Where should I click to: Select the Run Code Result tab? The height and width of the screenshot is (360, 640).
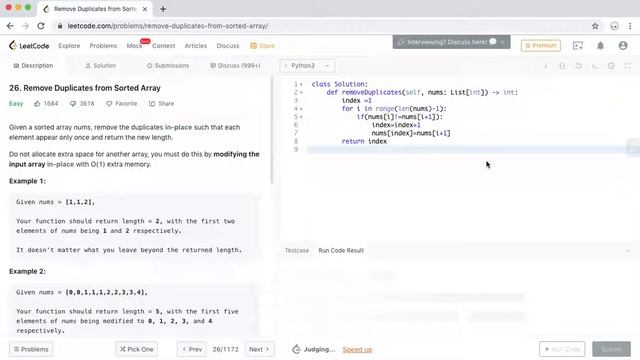341,251
